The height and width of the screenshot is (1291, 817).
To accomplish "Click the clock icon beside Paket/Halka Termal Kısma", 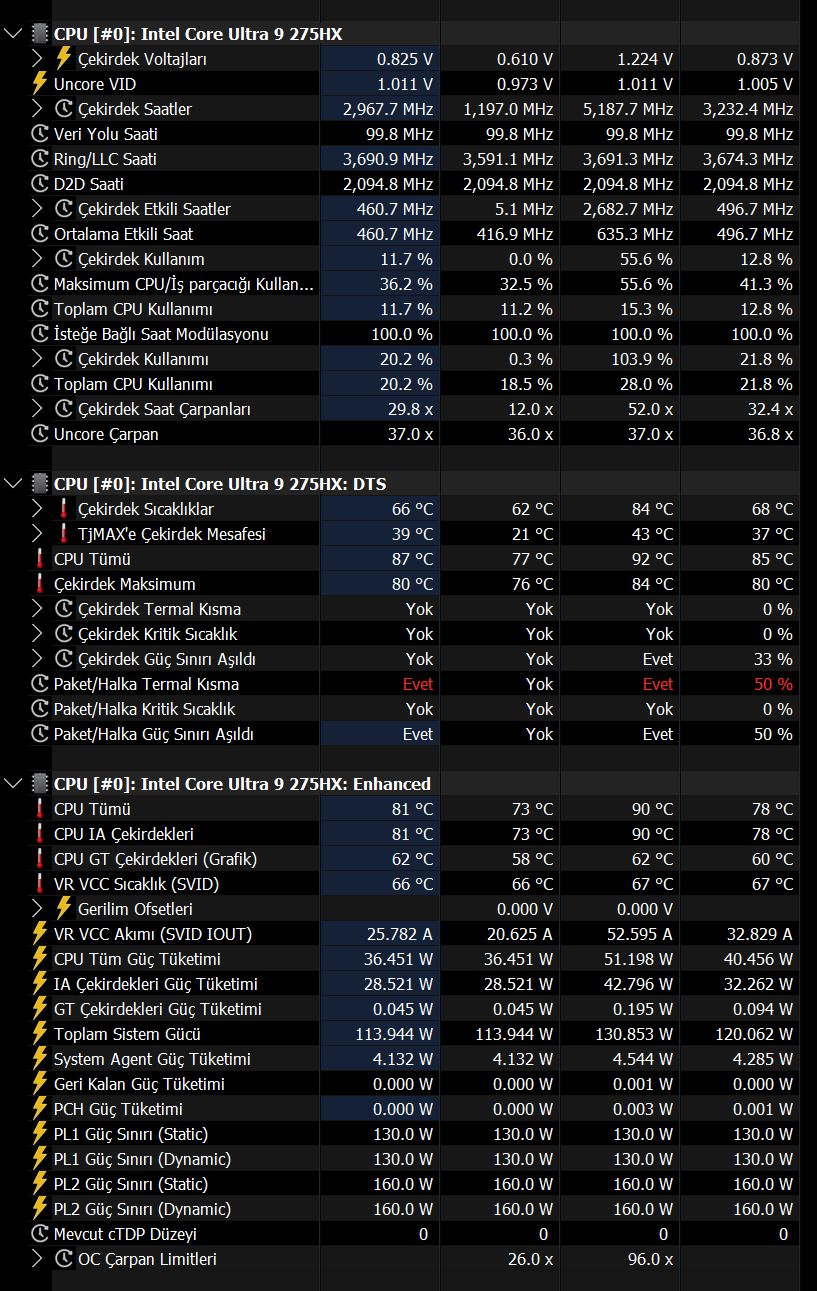I will pos(40,684).
